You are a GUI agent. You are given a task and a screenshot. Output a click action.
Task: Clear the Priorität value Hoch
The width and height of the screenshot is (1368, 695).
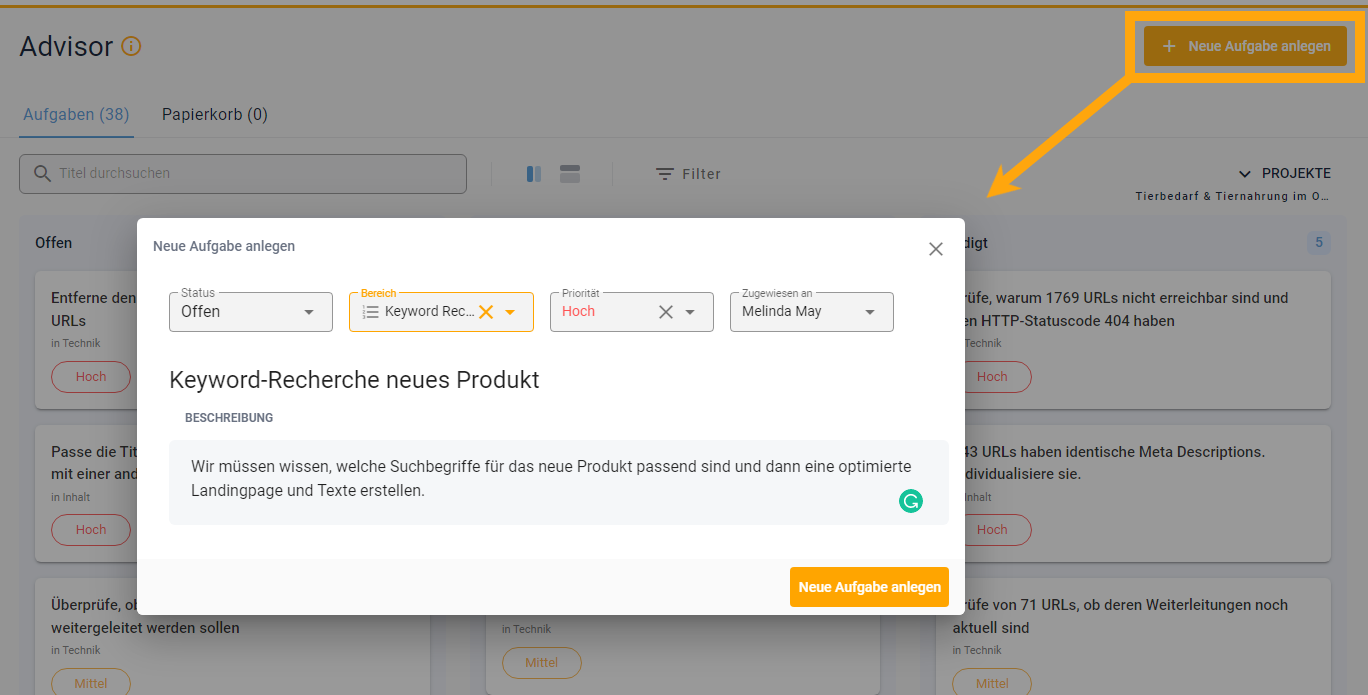[666, 312]
